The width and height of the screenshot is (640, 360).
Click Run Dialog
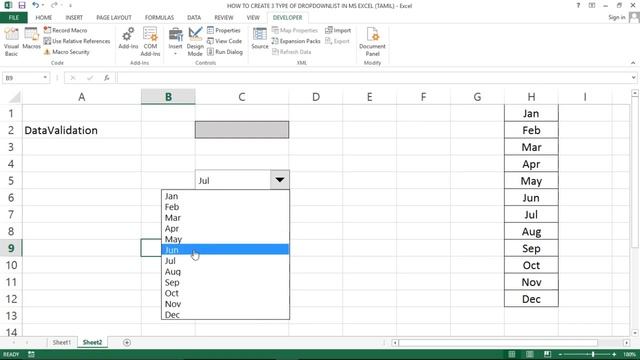point(225,52)
